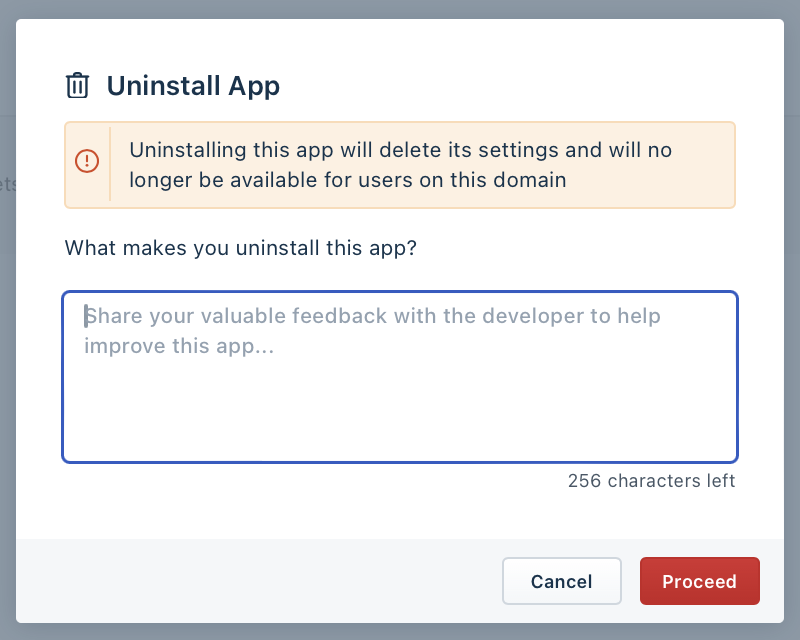This screenshot has height=640, width=800.
Task: Click the "Uninstall App" dialog heading
Action: 193,85
